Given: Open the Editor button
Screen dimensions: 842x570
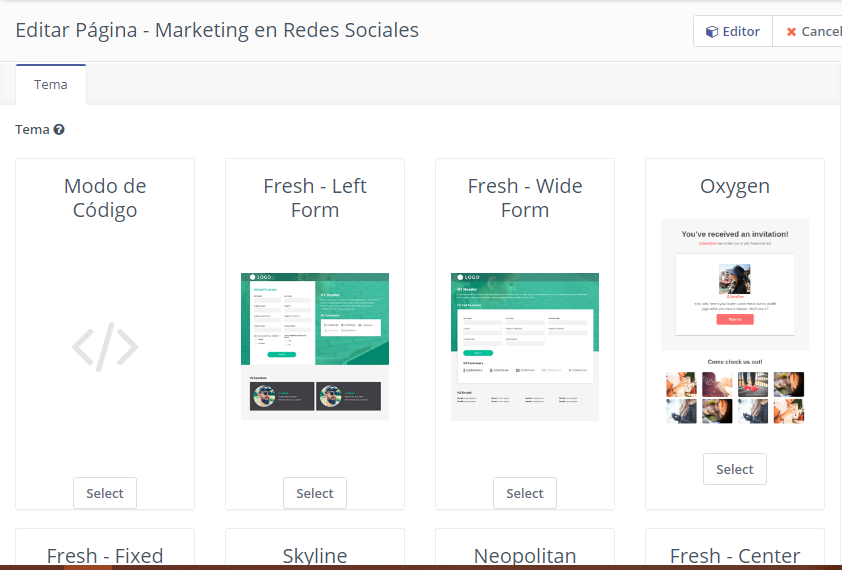Looking at the screenshot, I should pyautogui.click(x=732, y=32).
